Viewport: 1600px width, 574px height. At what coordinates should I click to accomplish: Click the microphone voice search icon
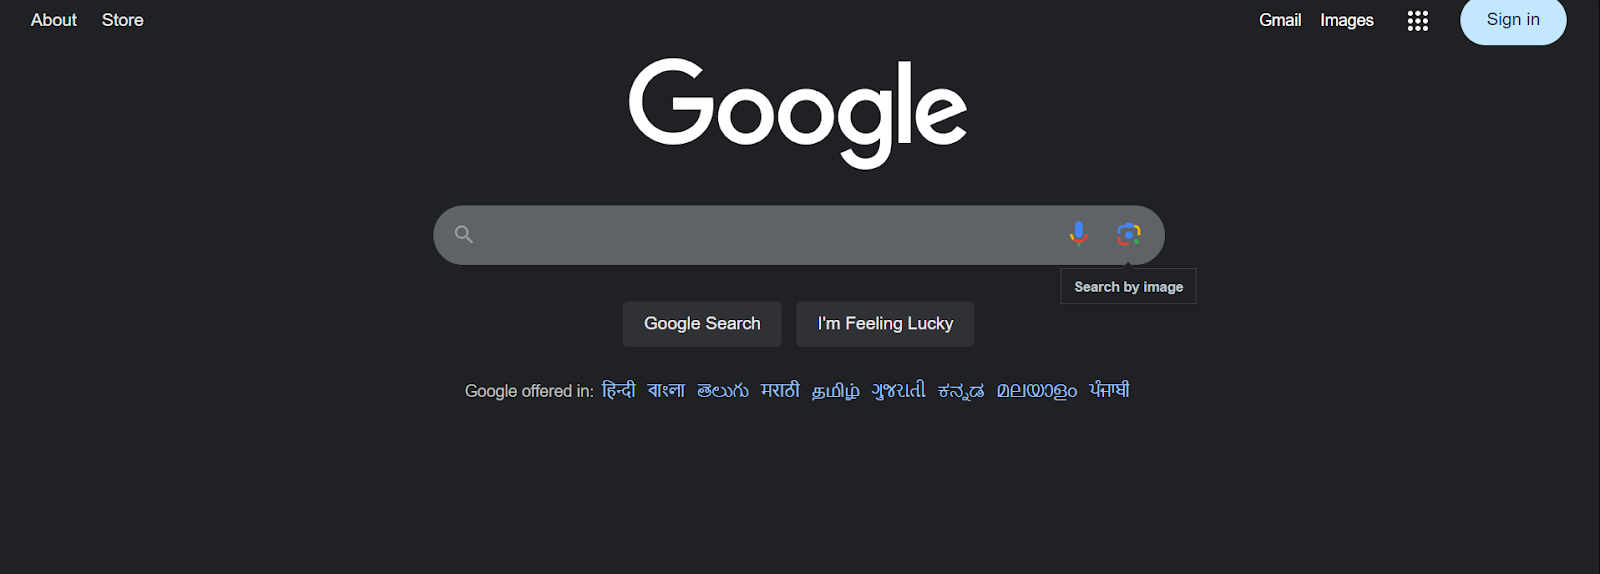point(1078,234)
